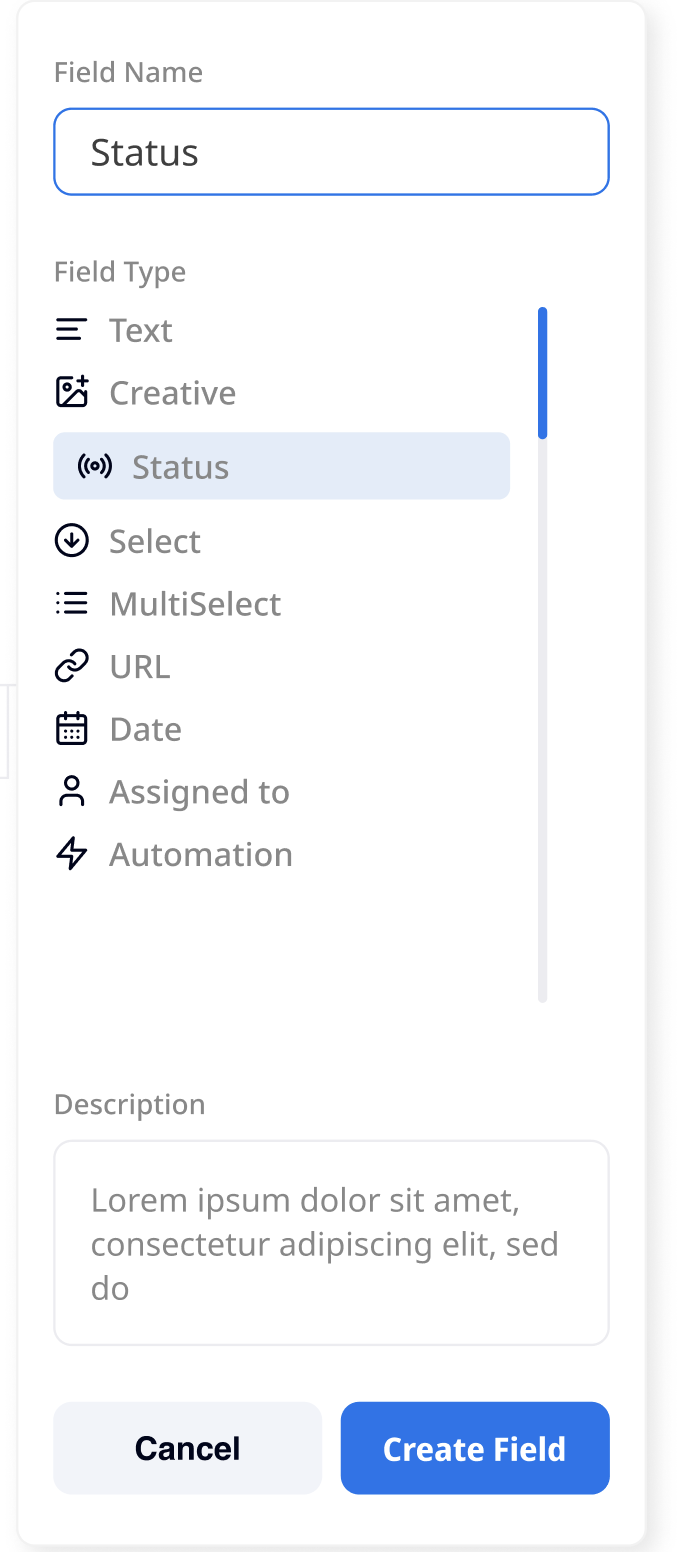Click the Assigned to person icon

(72, 791)
